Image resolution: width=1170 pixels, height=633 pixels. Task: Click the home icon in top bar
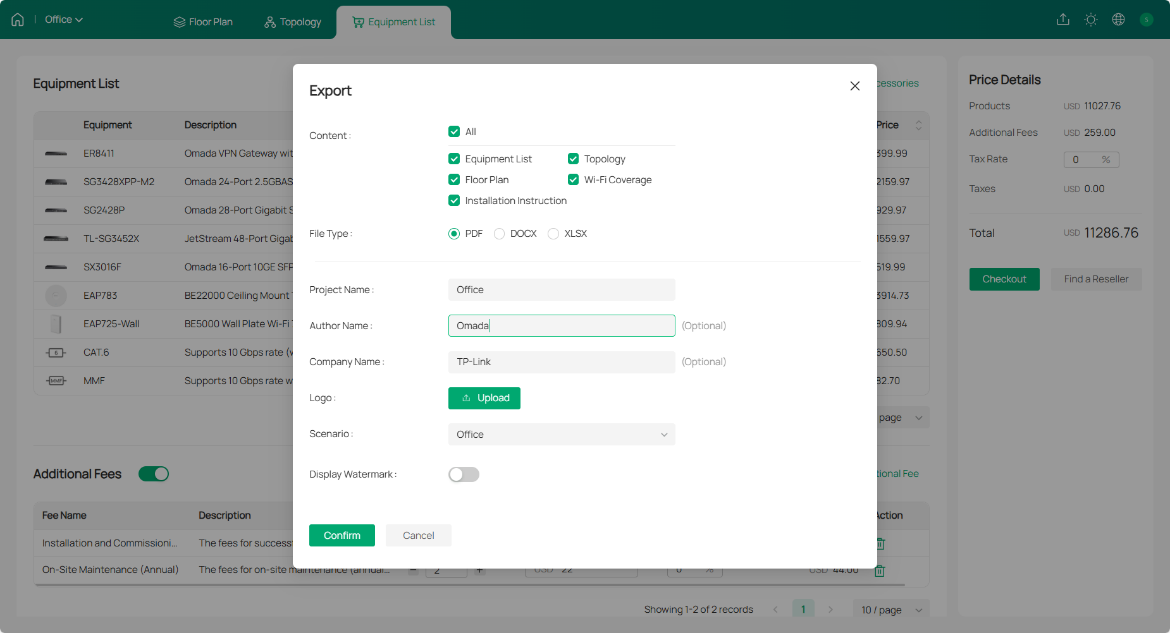17,20
